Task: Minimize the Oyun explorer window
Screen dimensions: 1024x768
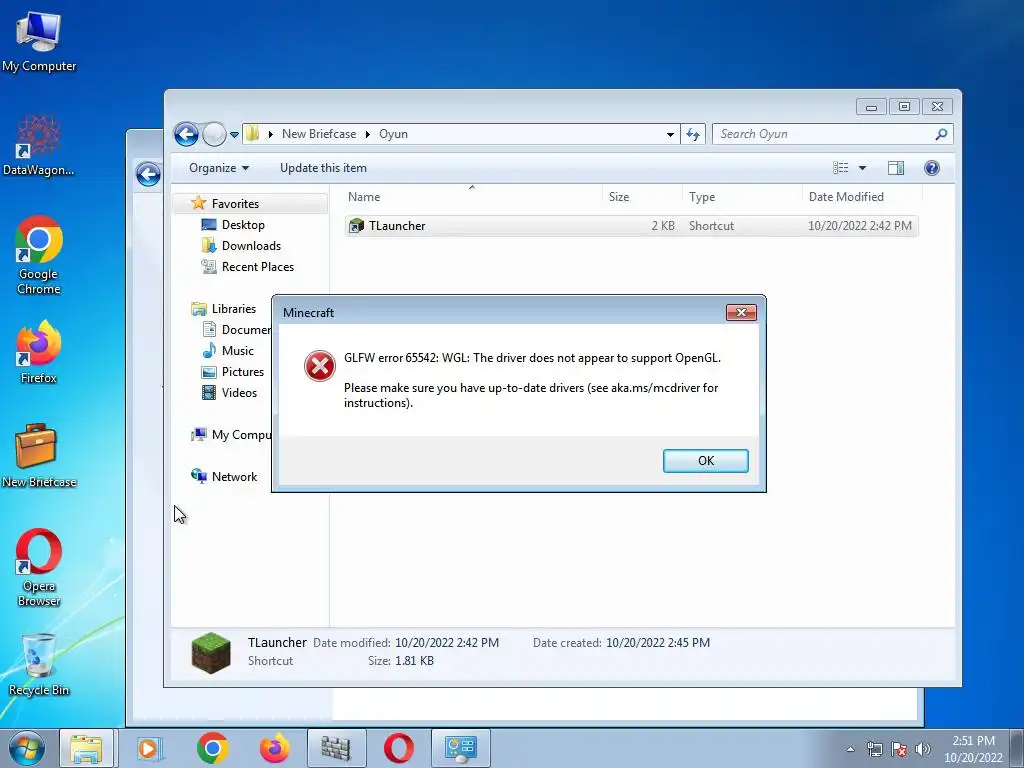Action: tap(871, 106)
